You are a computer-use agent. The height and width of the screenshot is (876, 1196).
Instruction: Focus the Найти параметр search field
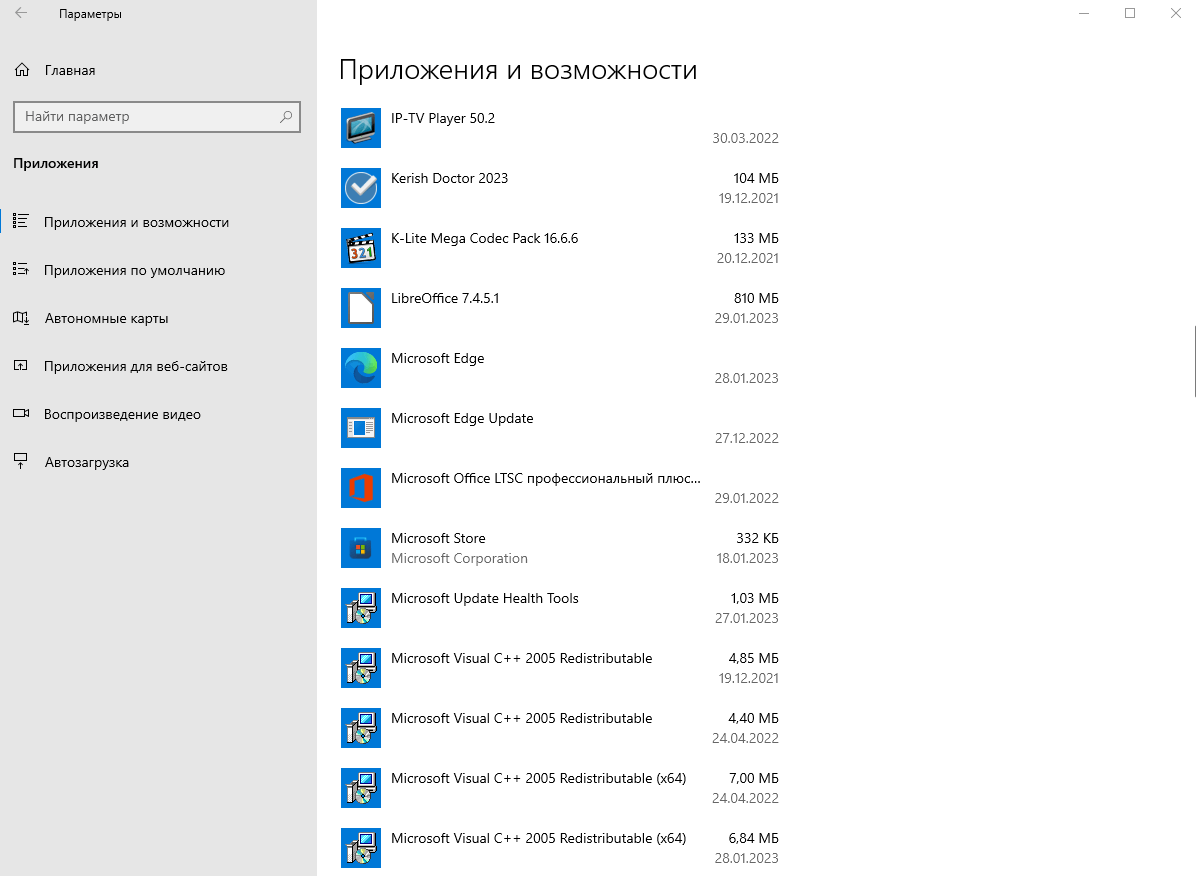(157, 117)
